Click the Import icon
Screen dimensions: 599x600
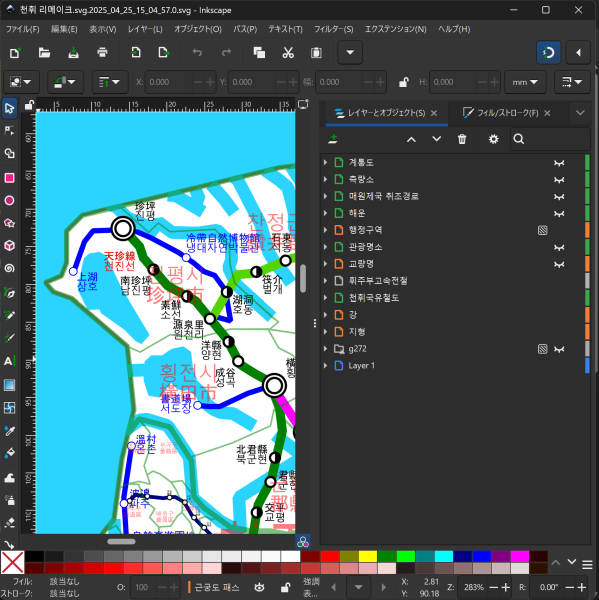pos(135,52)
